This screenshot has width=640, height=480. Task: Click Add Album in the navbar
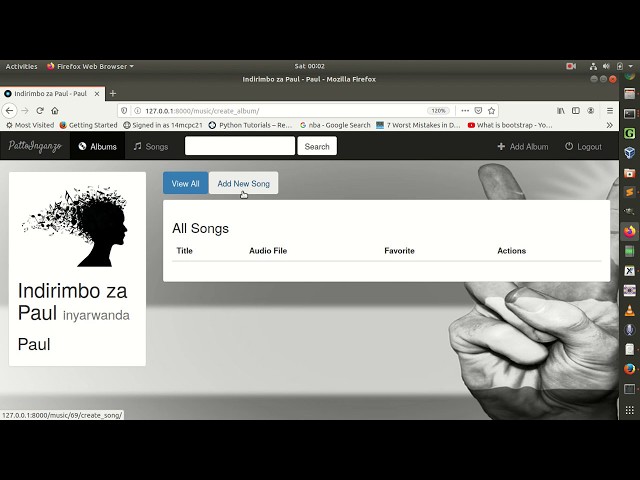coord(523,147)
